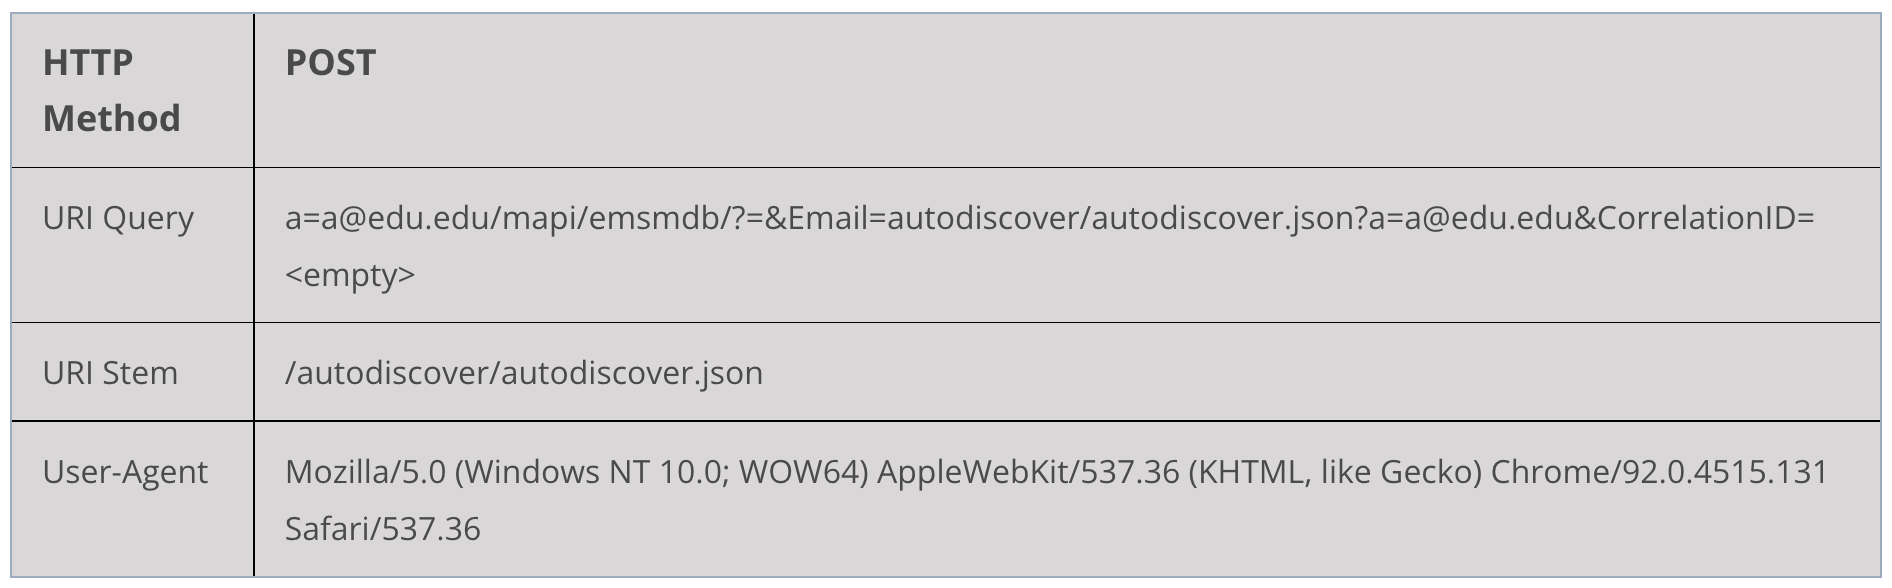1892x588 pixels.
Task: Click the (KHTML, like Gecko) text
Action: (1335, 472)
